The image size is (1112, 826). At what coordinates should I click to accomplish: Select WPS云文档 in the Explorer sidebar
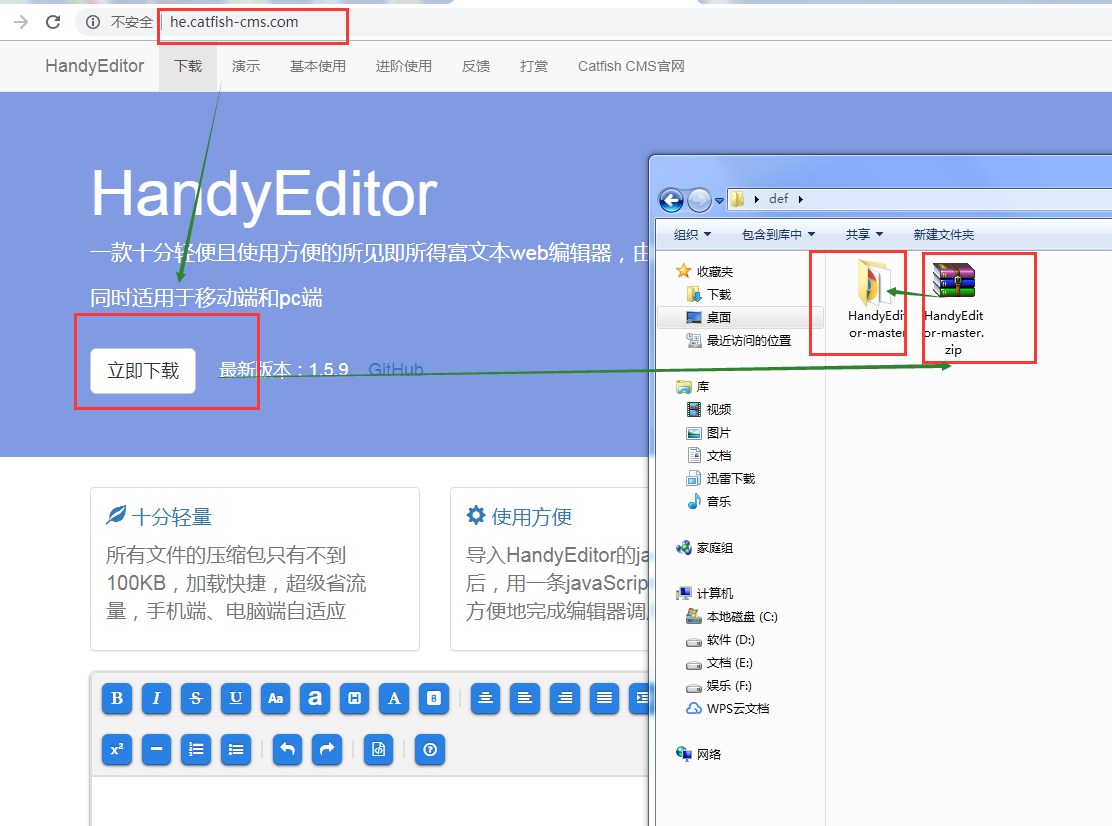pos(728,708)
